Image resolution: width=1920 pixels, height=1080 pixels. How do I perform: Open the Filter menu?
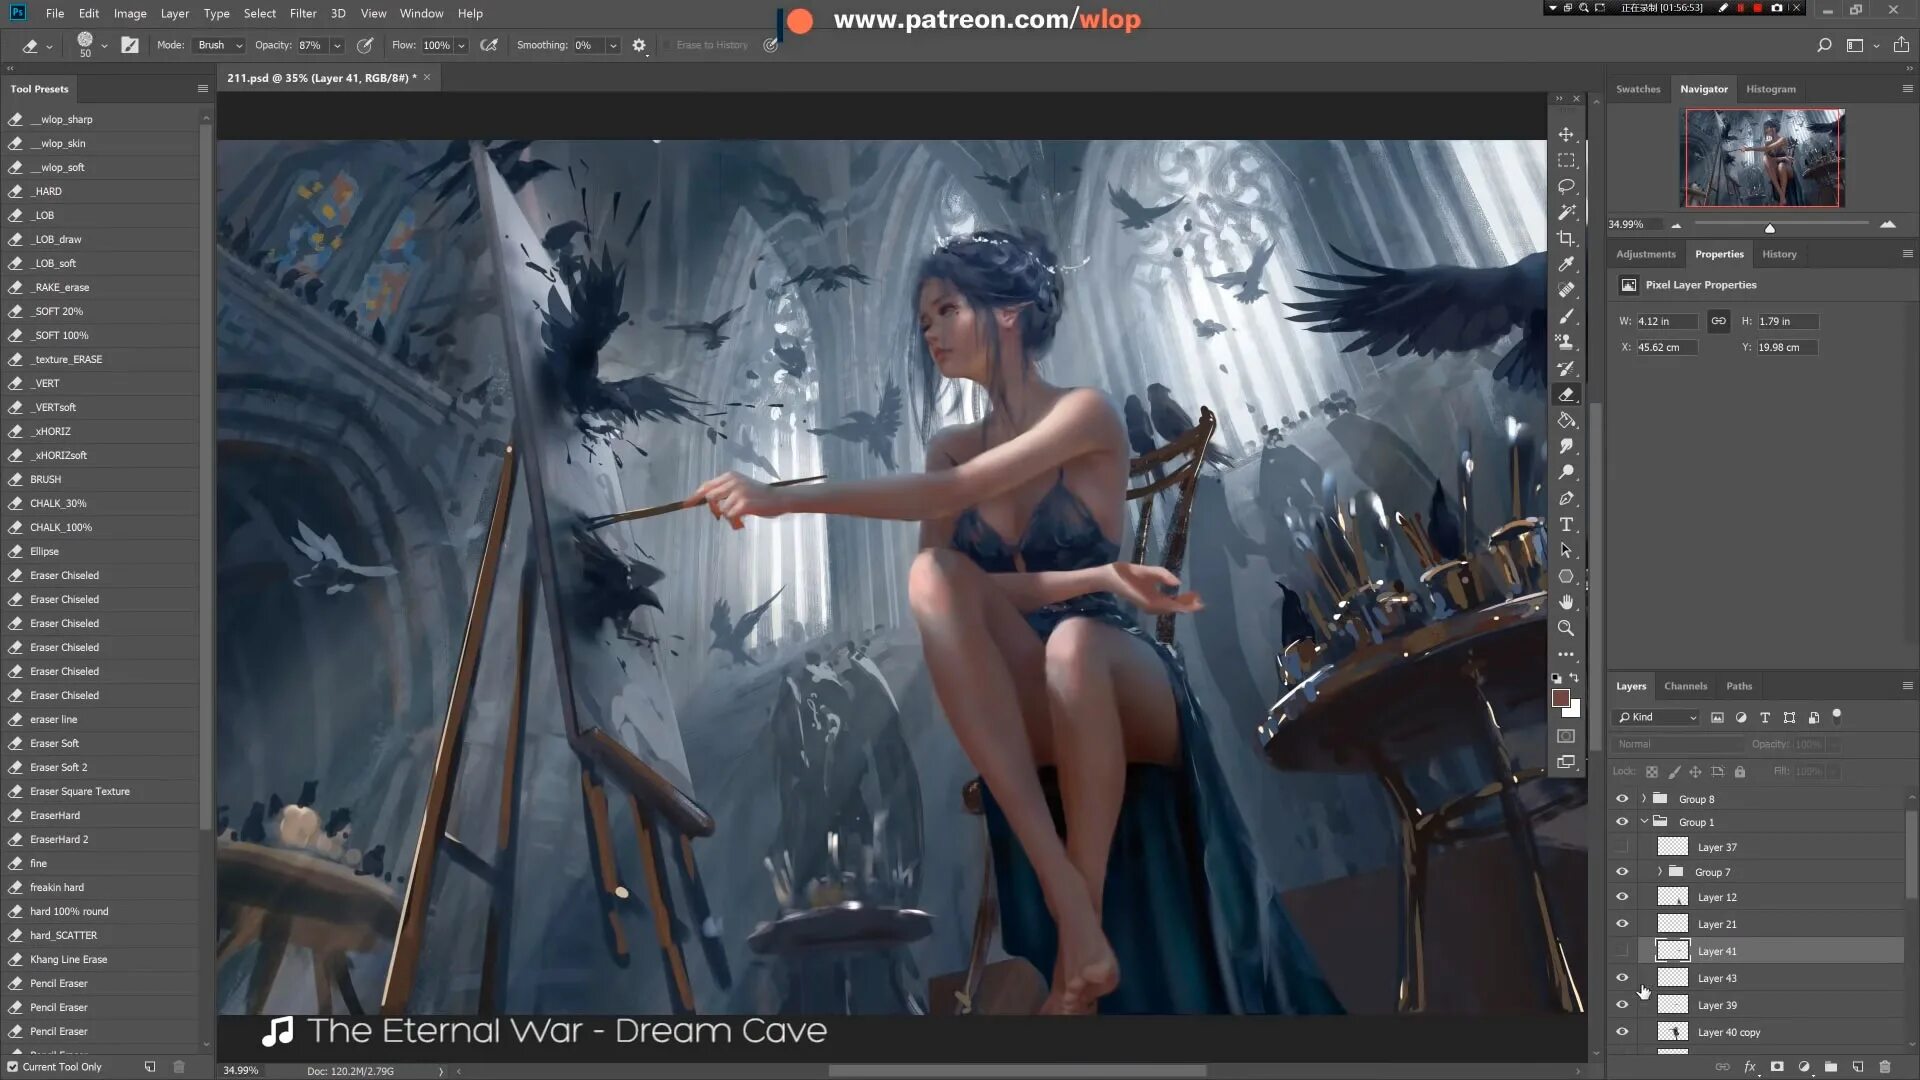(302, 13)
